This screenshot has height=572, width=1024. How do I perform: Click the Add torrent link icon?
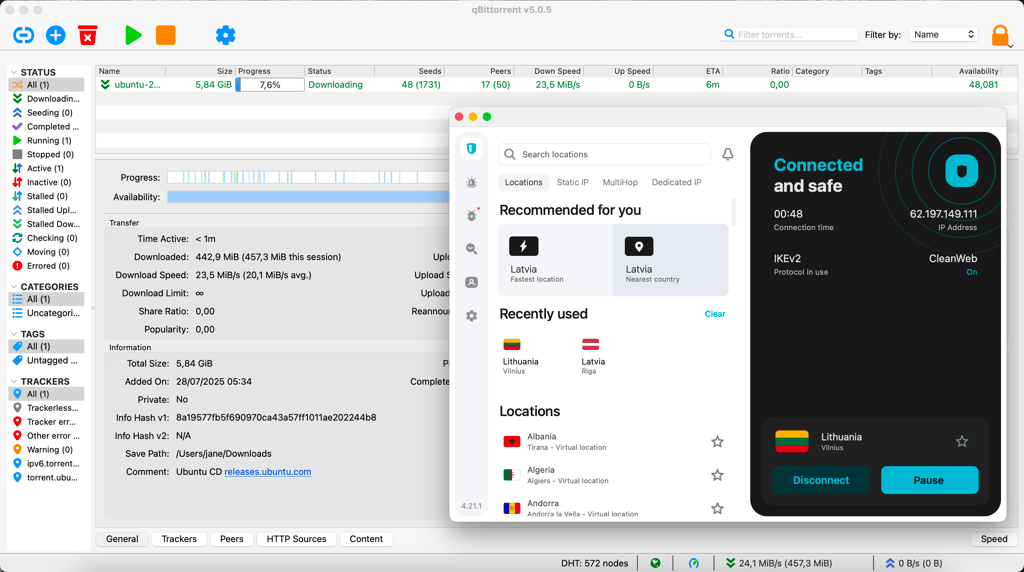(24, 35)
